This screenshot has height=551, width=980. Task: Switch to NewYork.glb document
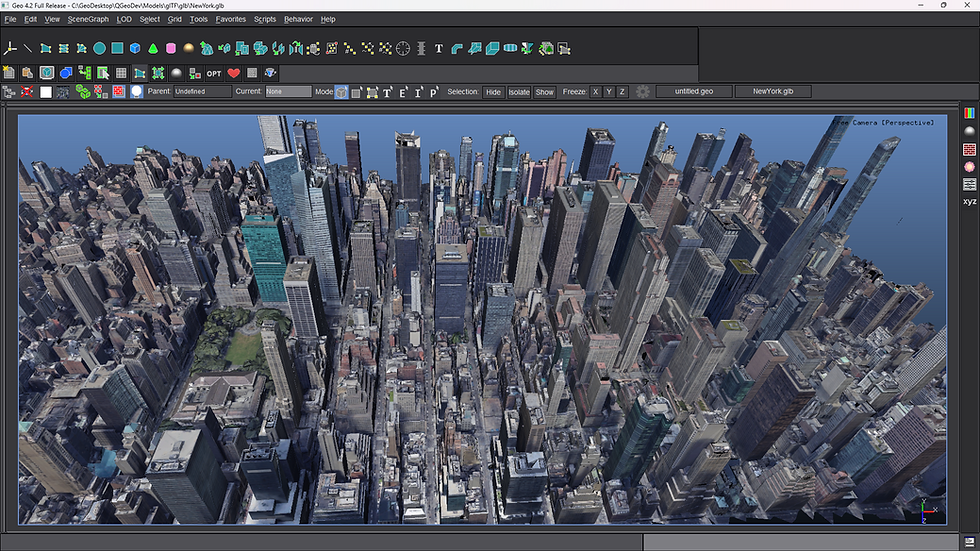[x=773, y=91]
